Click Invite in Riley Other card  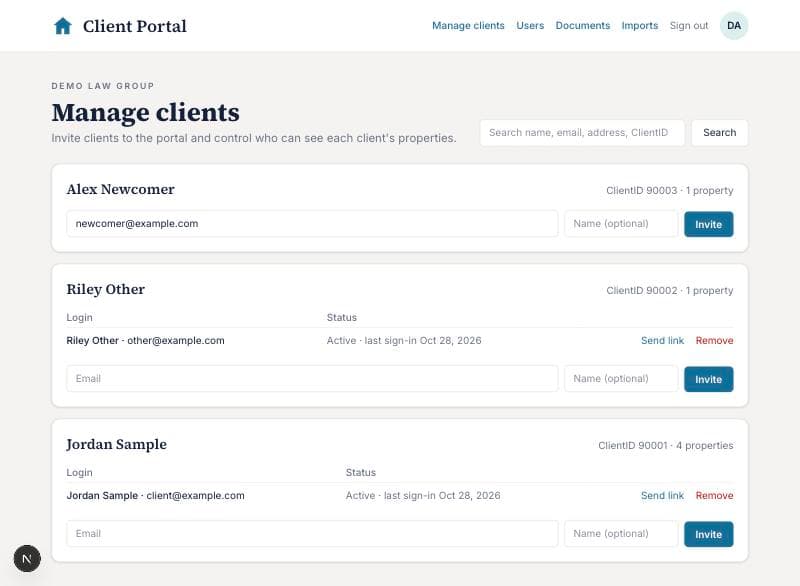tap(709, 379)
